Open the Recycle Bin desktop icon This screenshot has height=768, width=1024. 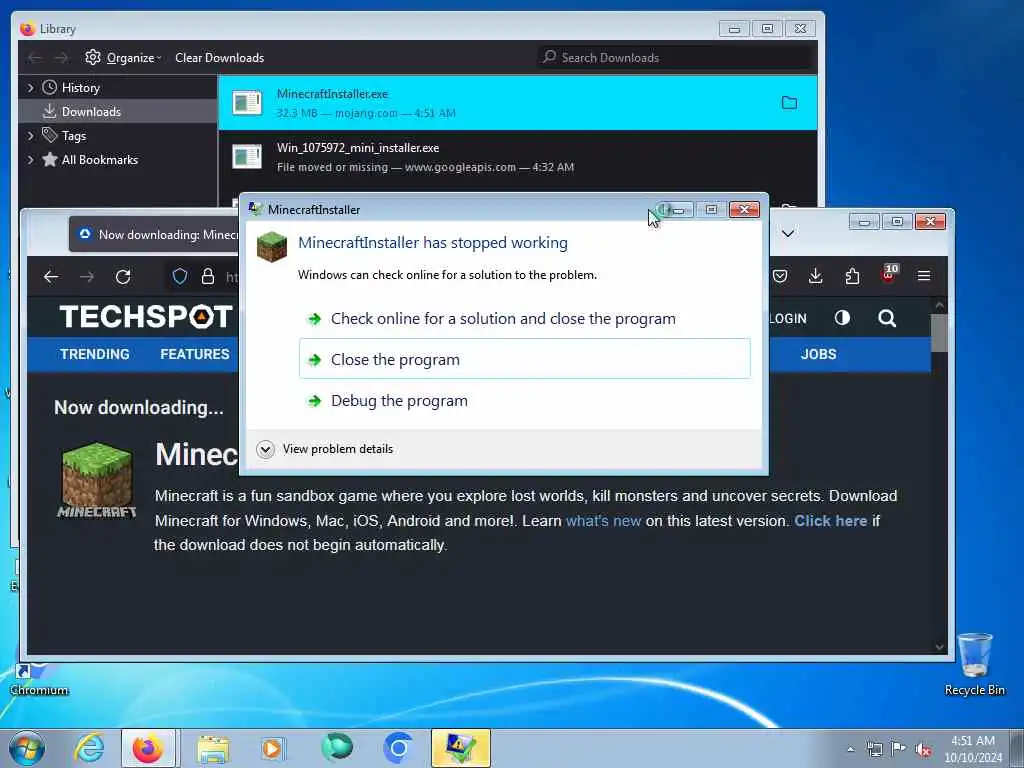click(x=974, y=664)
